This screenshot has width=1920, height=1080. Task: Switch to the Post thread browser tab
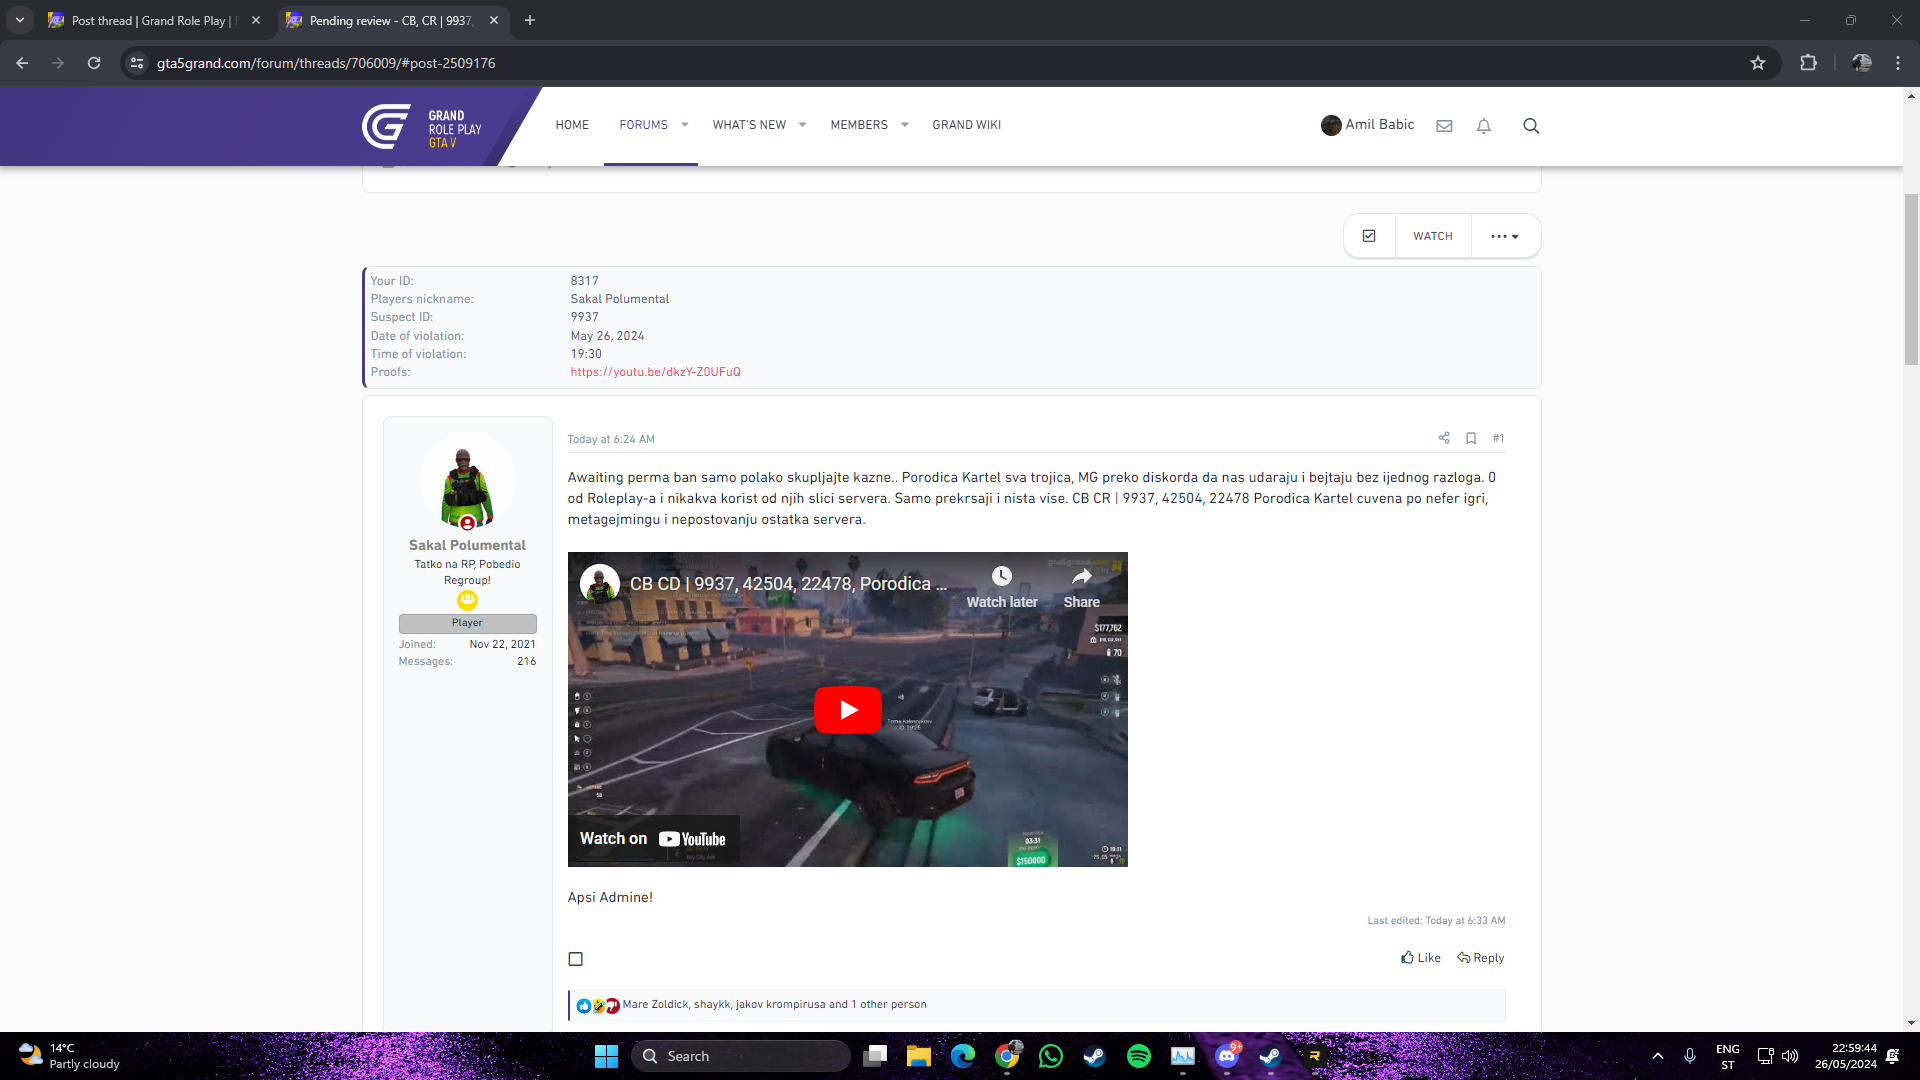tap(150, 20)
